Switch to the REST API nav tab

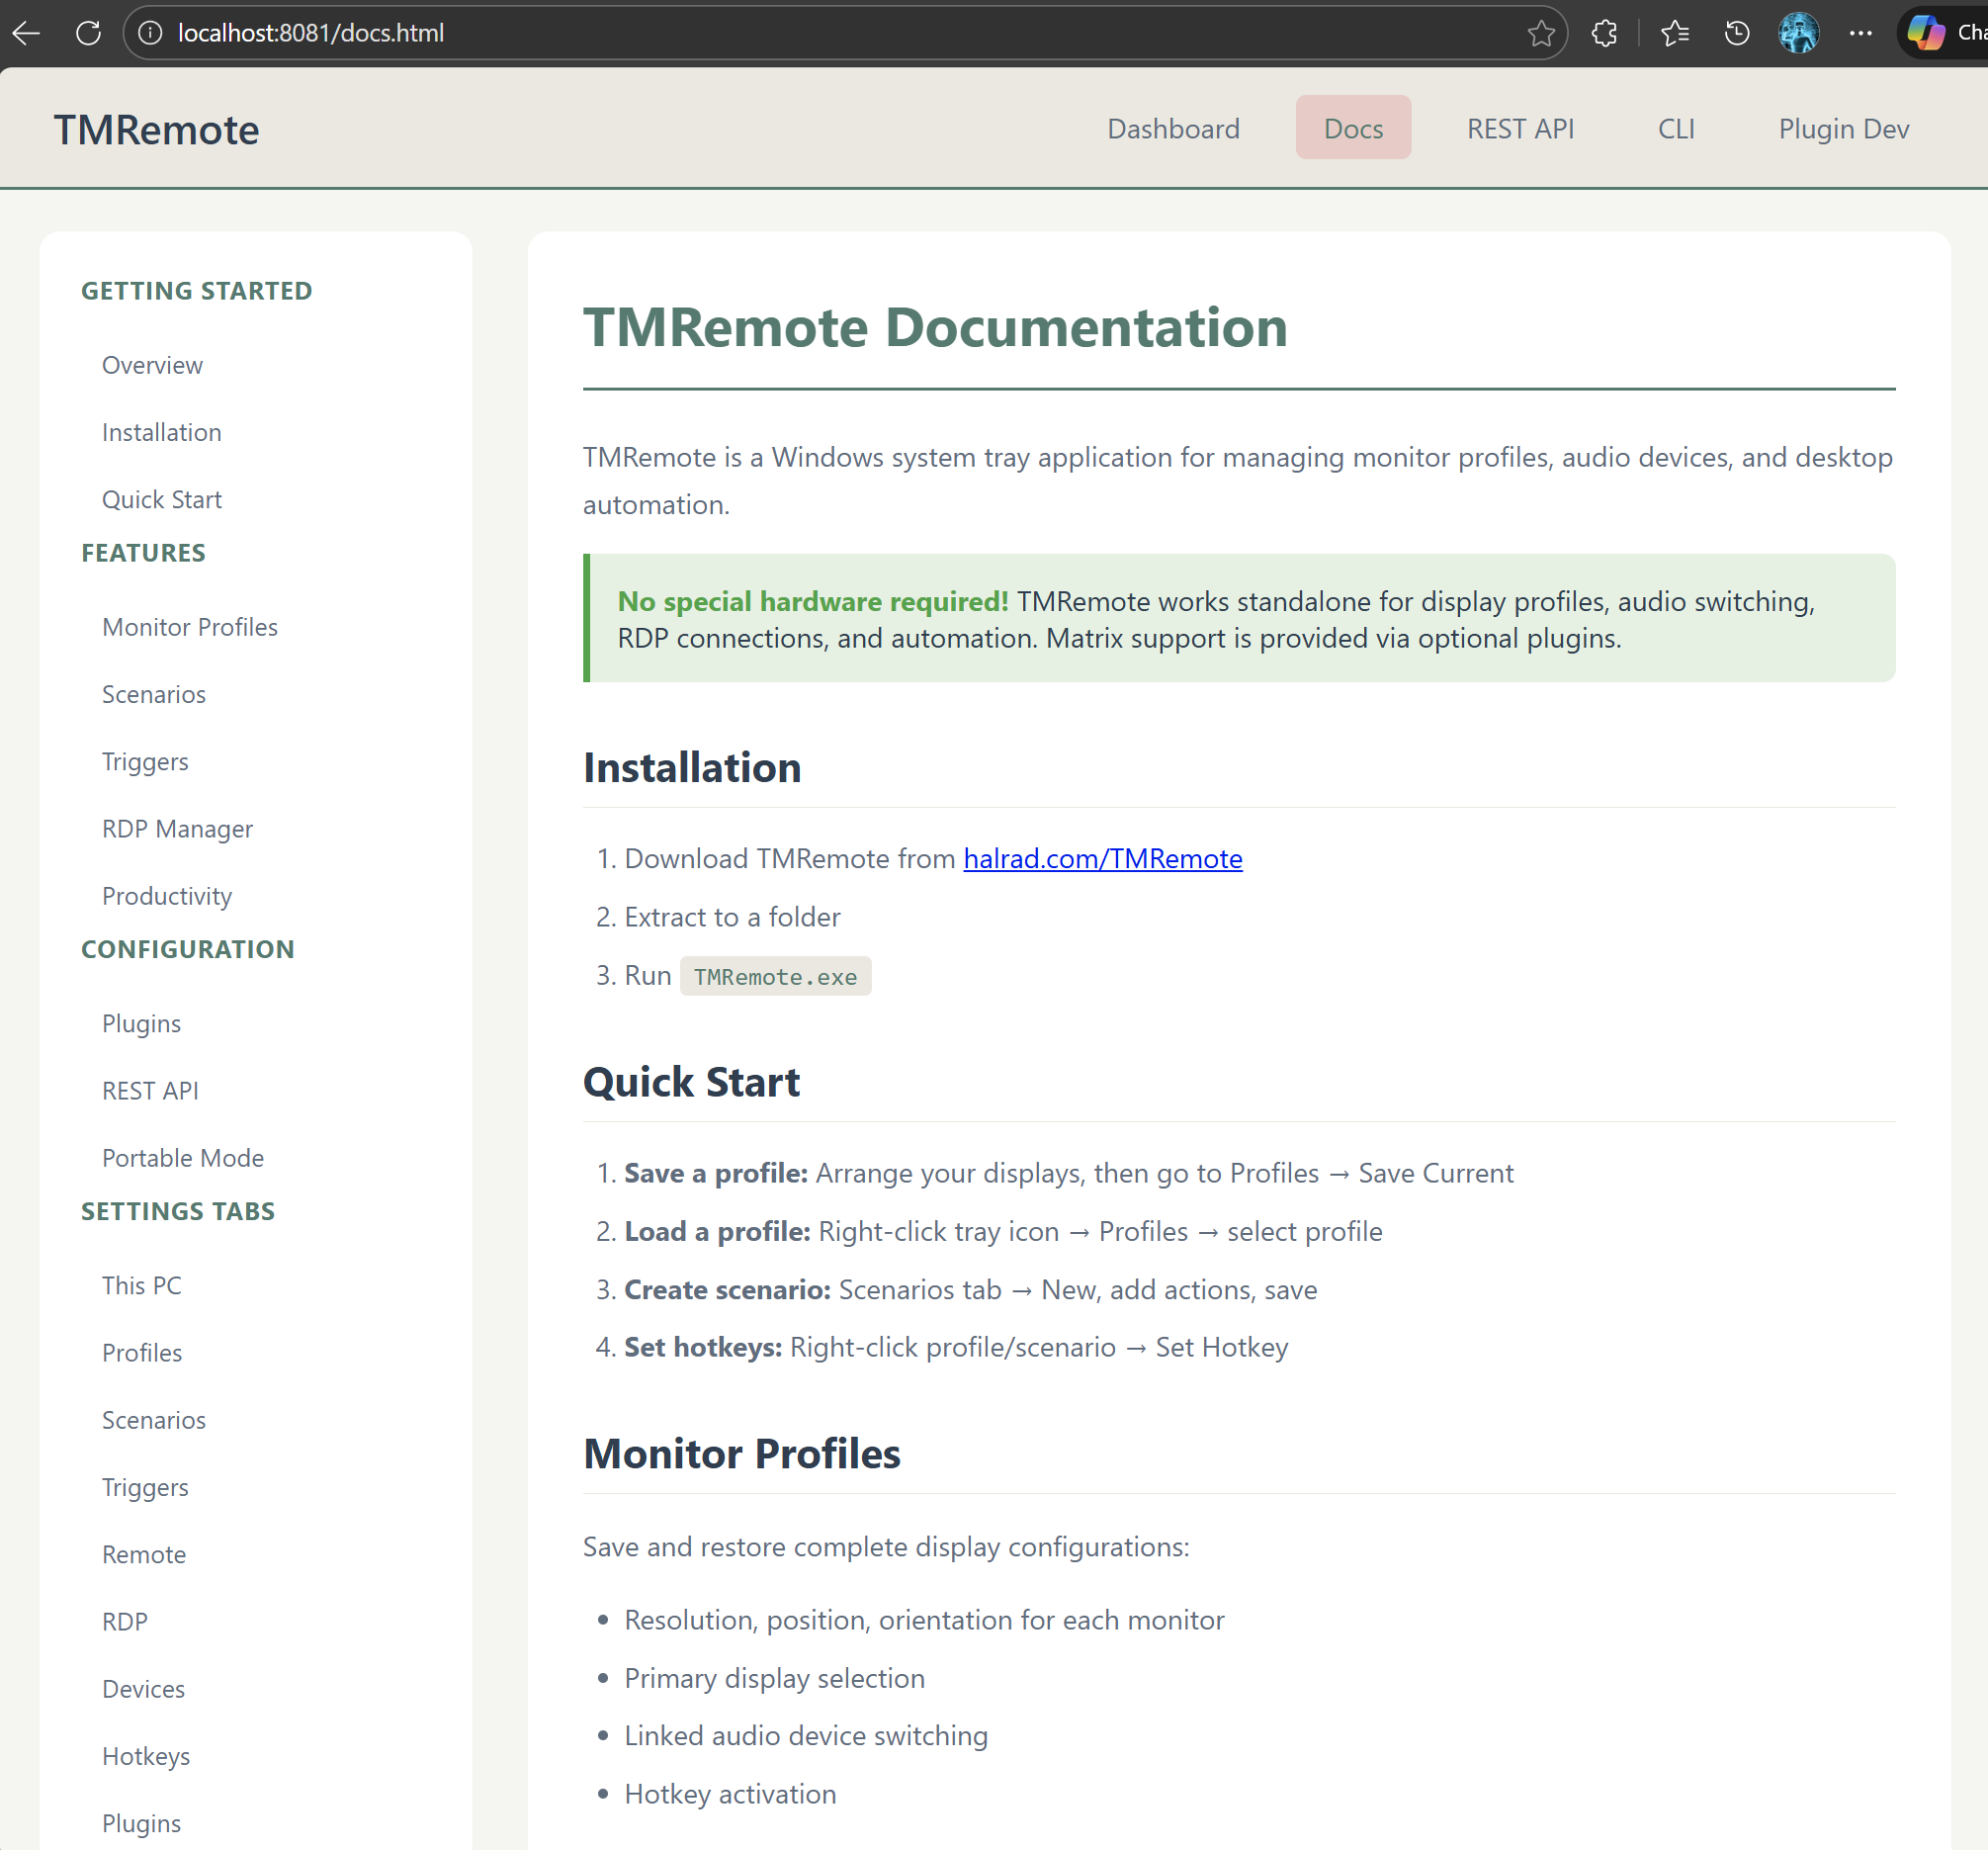click(x=1520, y=128)
